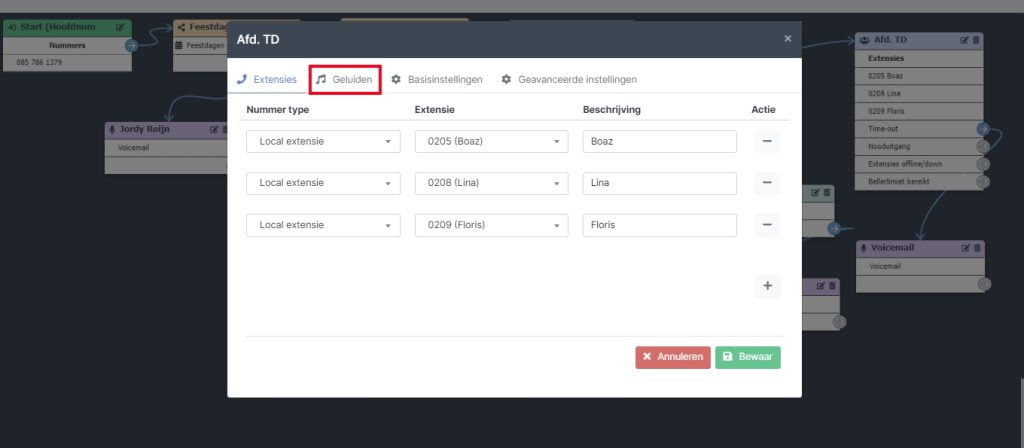Edit the Jordy Reijn voicemail node
The height and width of the screenshot is (448, 1024).
[x=214, y=129]
